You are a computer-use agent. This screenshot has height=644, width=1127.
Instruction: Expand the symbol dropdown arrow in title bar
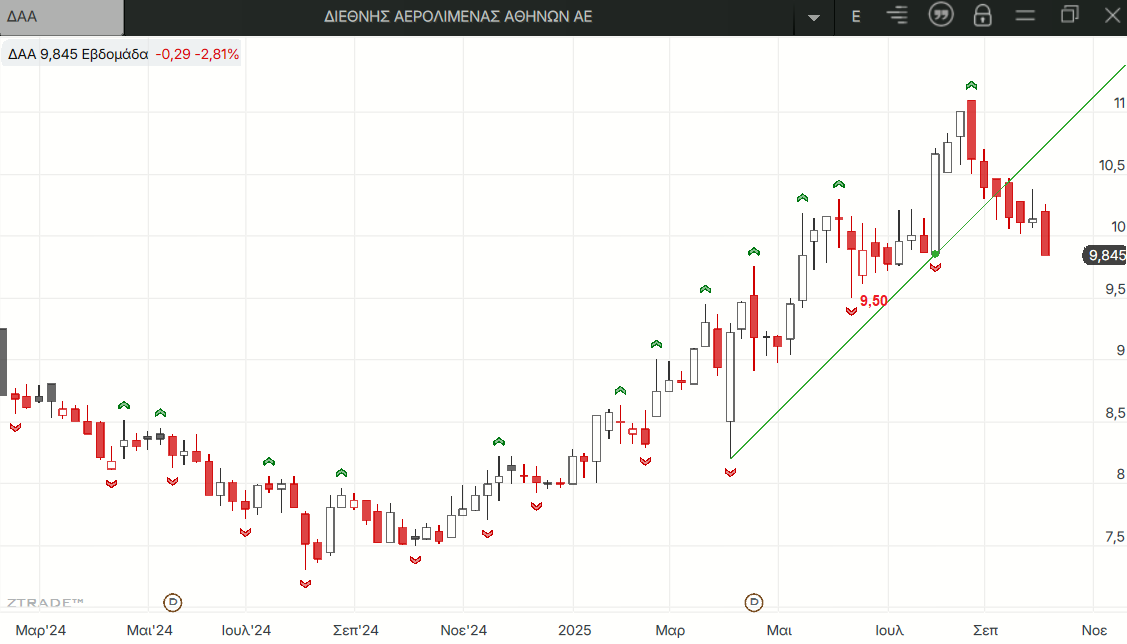814,17
